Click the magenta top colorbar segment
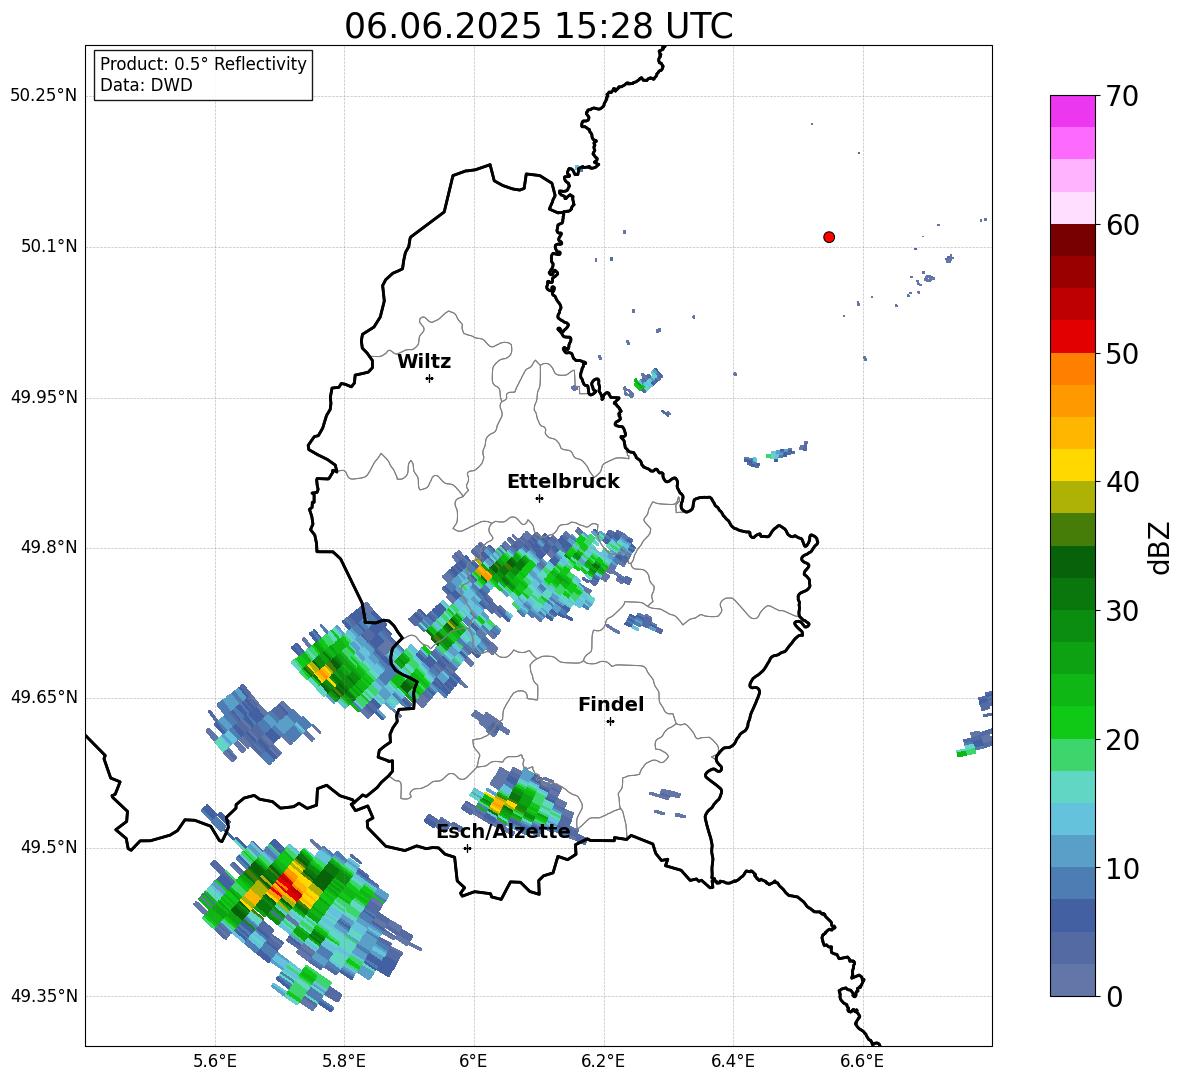This screenshot has height=1081, width=1184. tap(1072, 111)
